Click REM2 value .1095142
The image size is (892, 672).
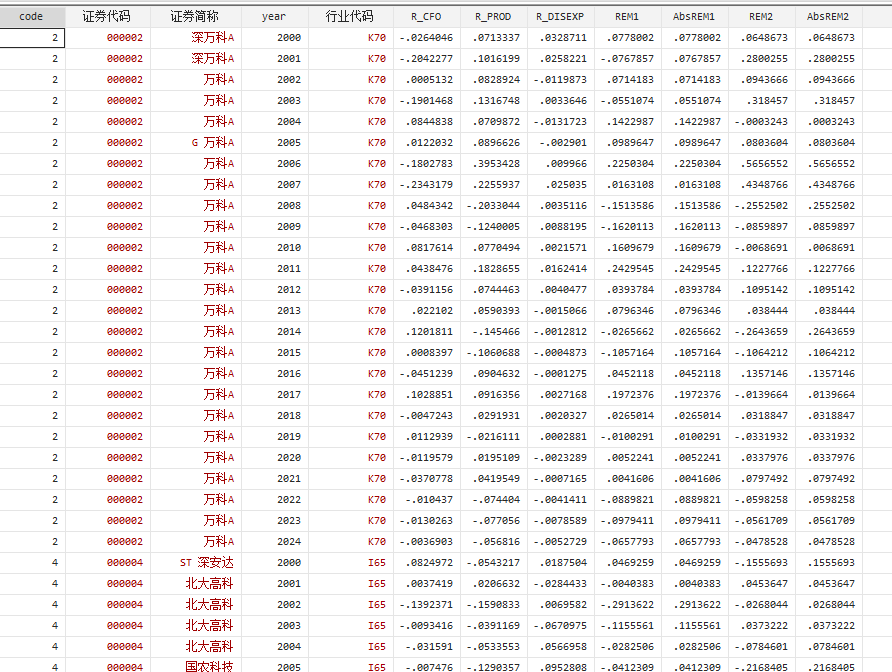pos(764,290)
